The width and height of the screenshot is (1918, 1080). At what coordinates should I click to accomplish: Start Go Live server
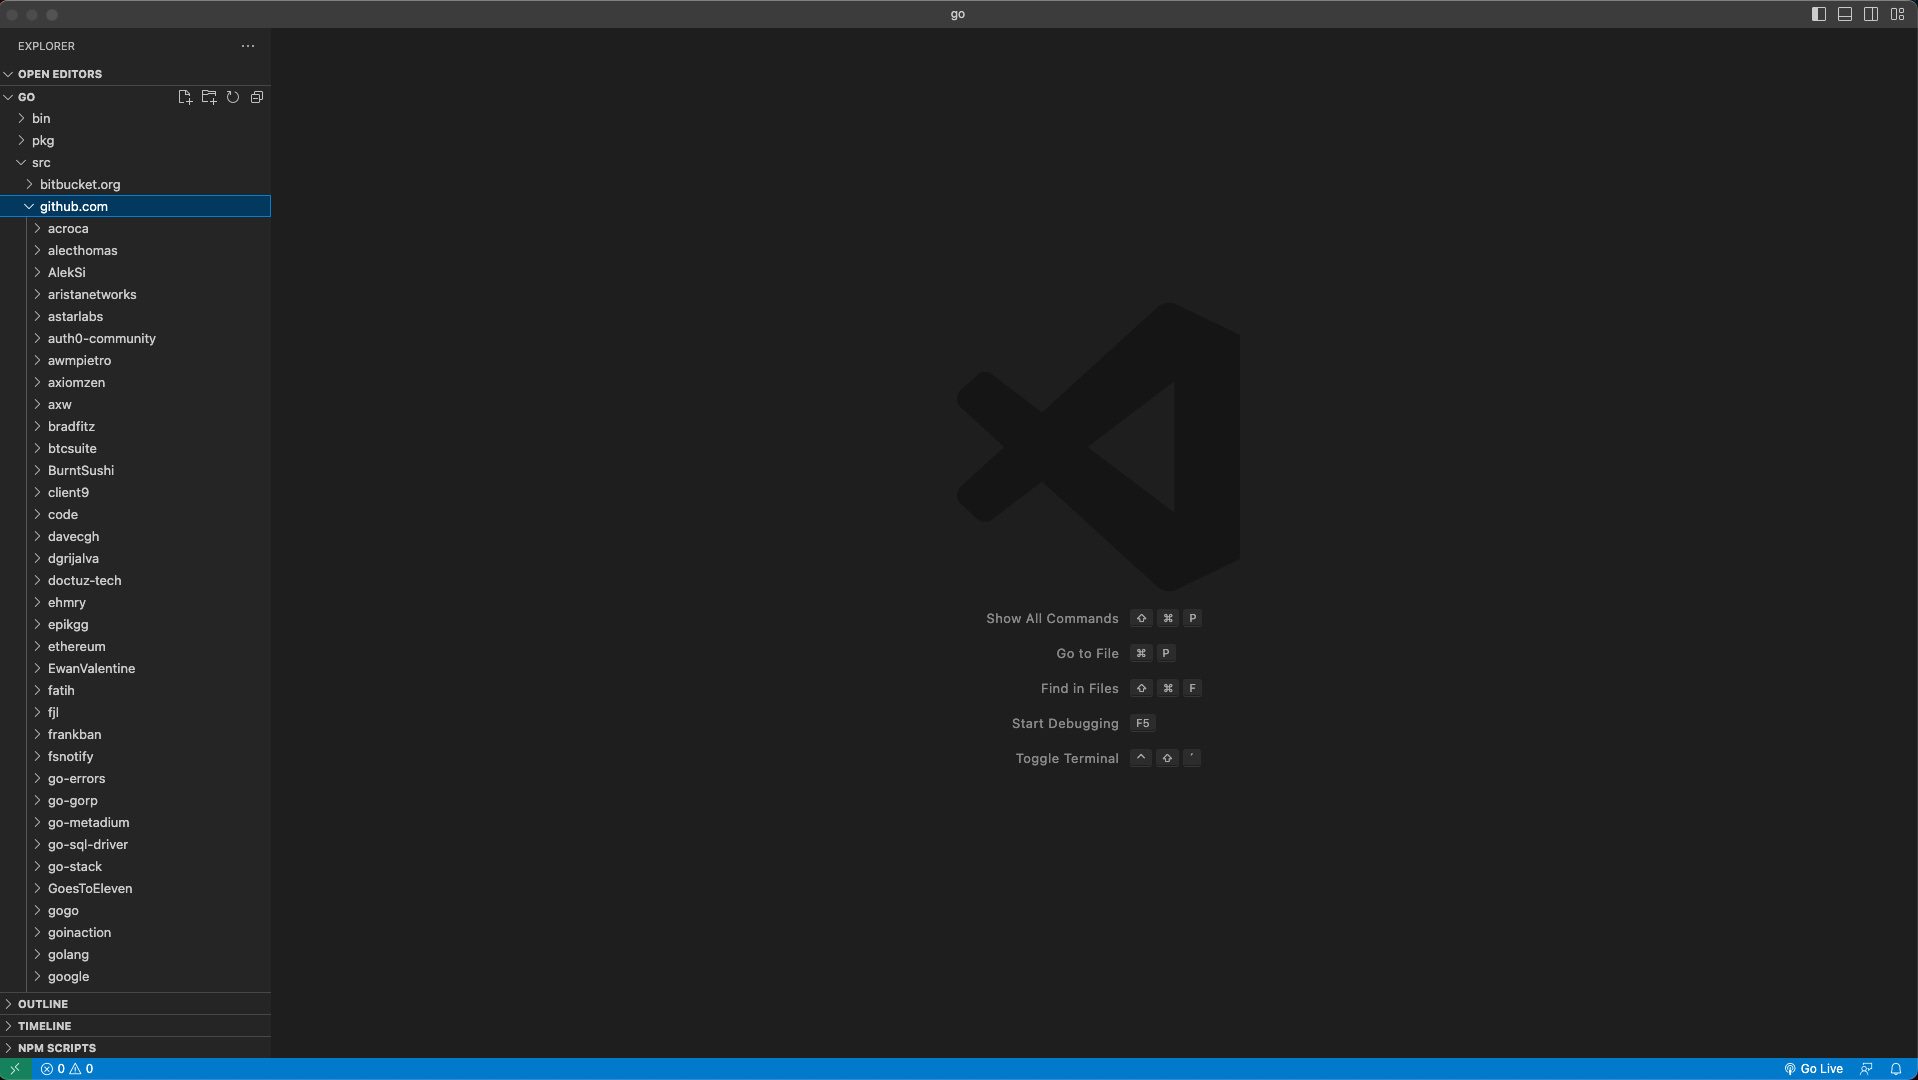pos(1813,1069)
